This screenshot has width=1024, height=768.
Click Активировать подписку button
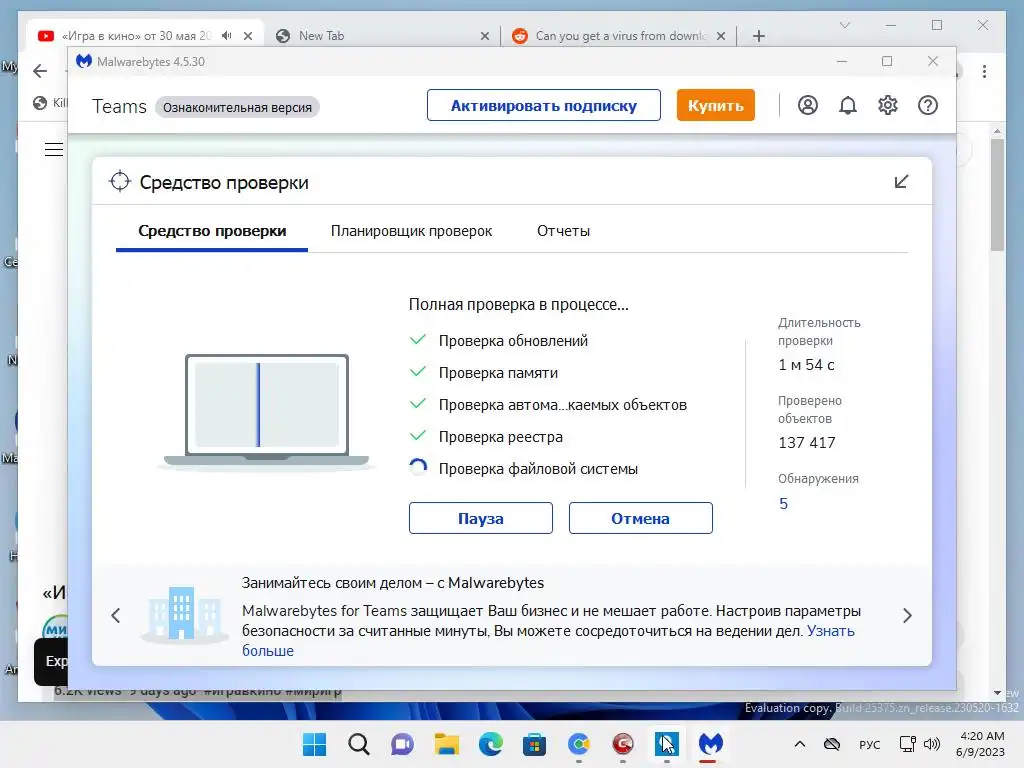[543, 105]
